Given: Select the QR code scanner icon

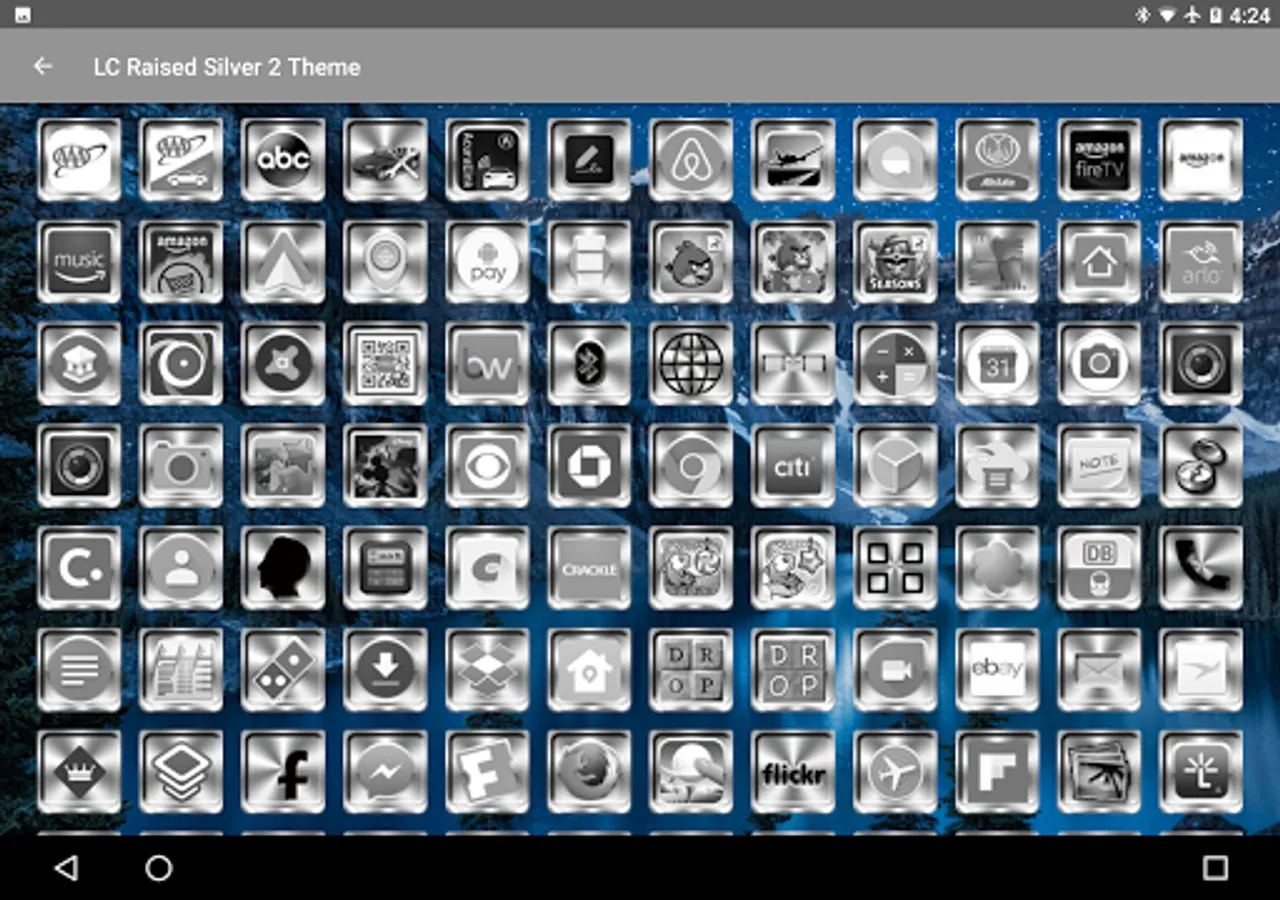Looking at the screenshot, I should click(385, 364).
